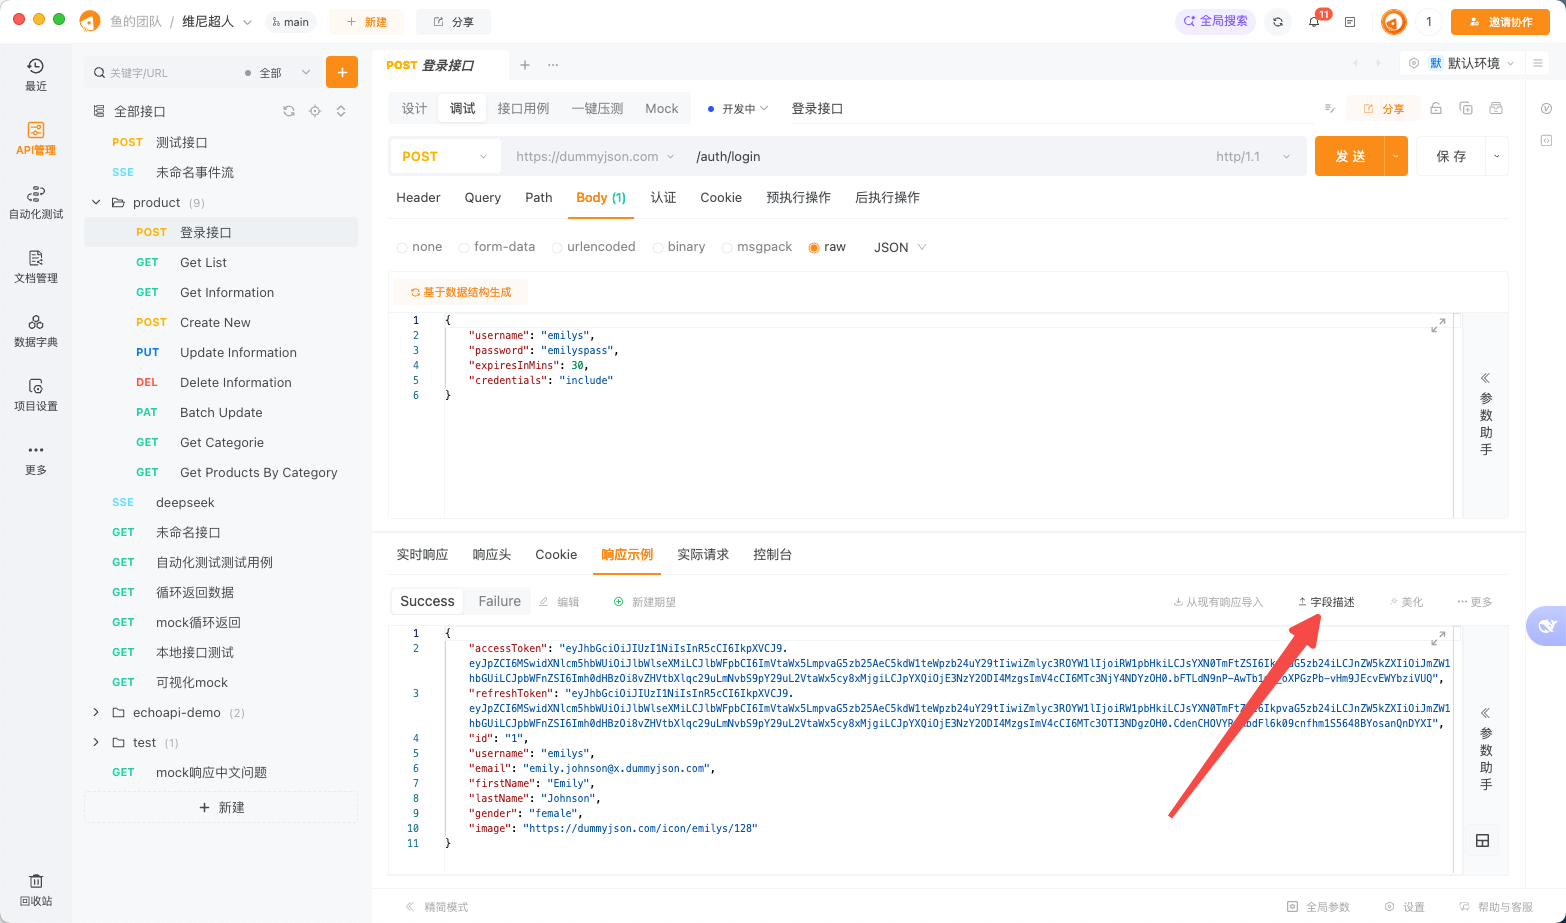This screenshot has width=1566, height=923.
Task: Open the http/1.1 protocol dropdown
Action: point(1253,156)
